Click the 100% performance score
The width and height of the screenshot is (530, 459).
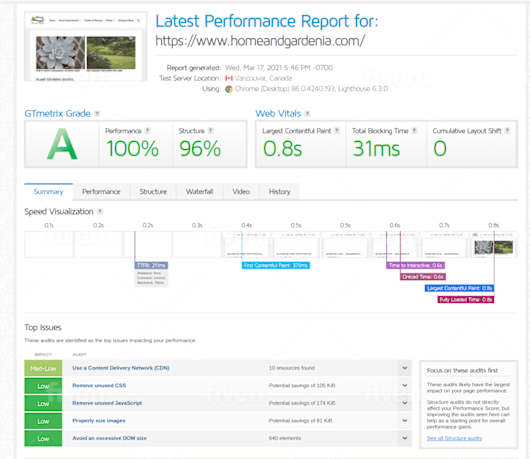[132, 149]
